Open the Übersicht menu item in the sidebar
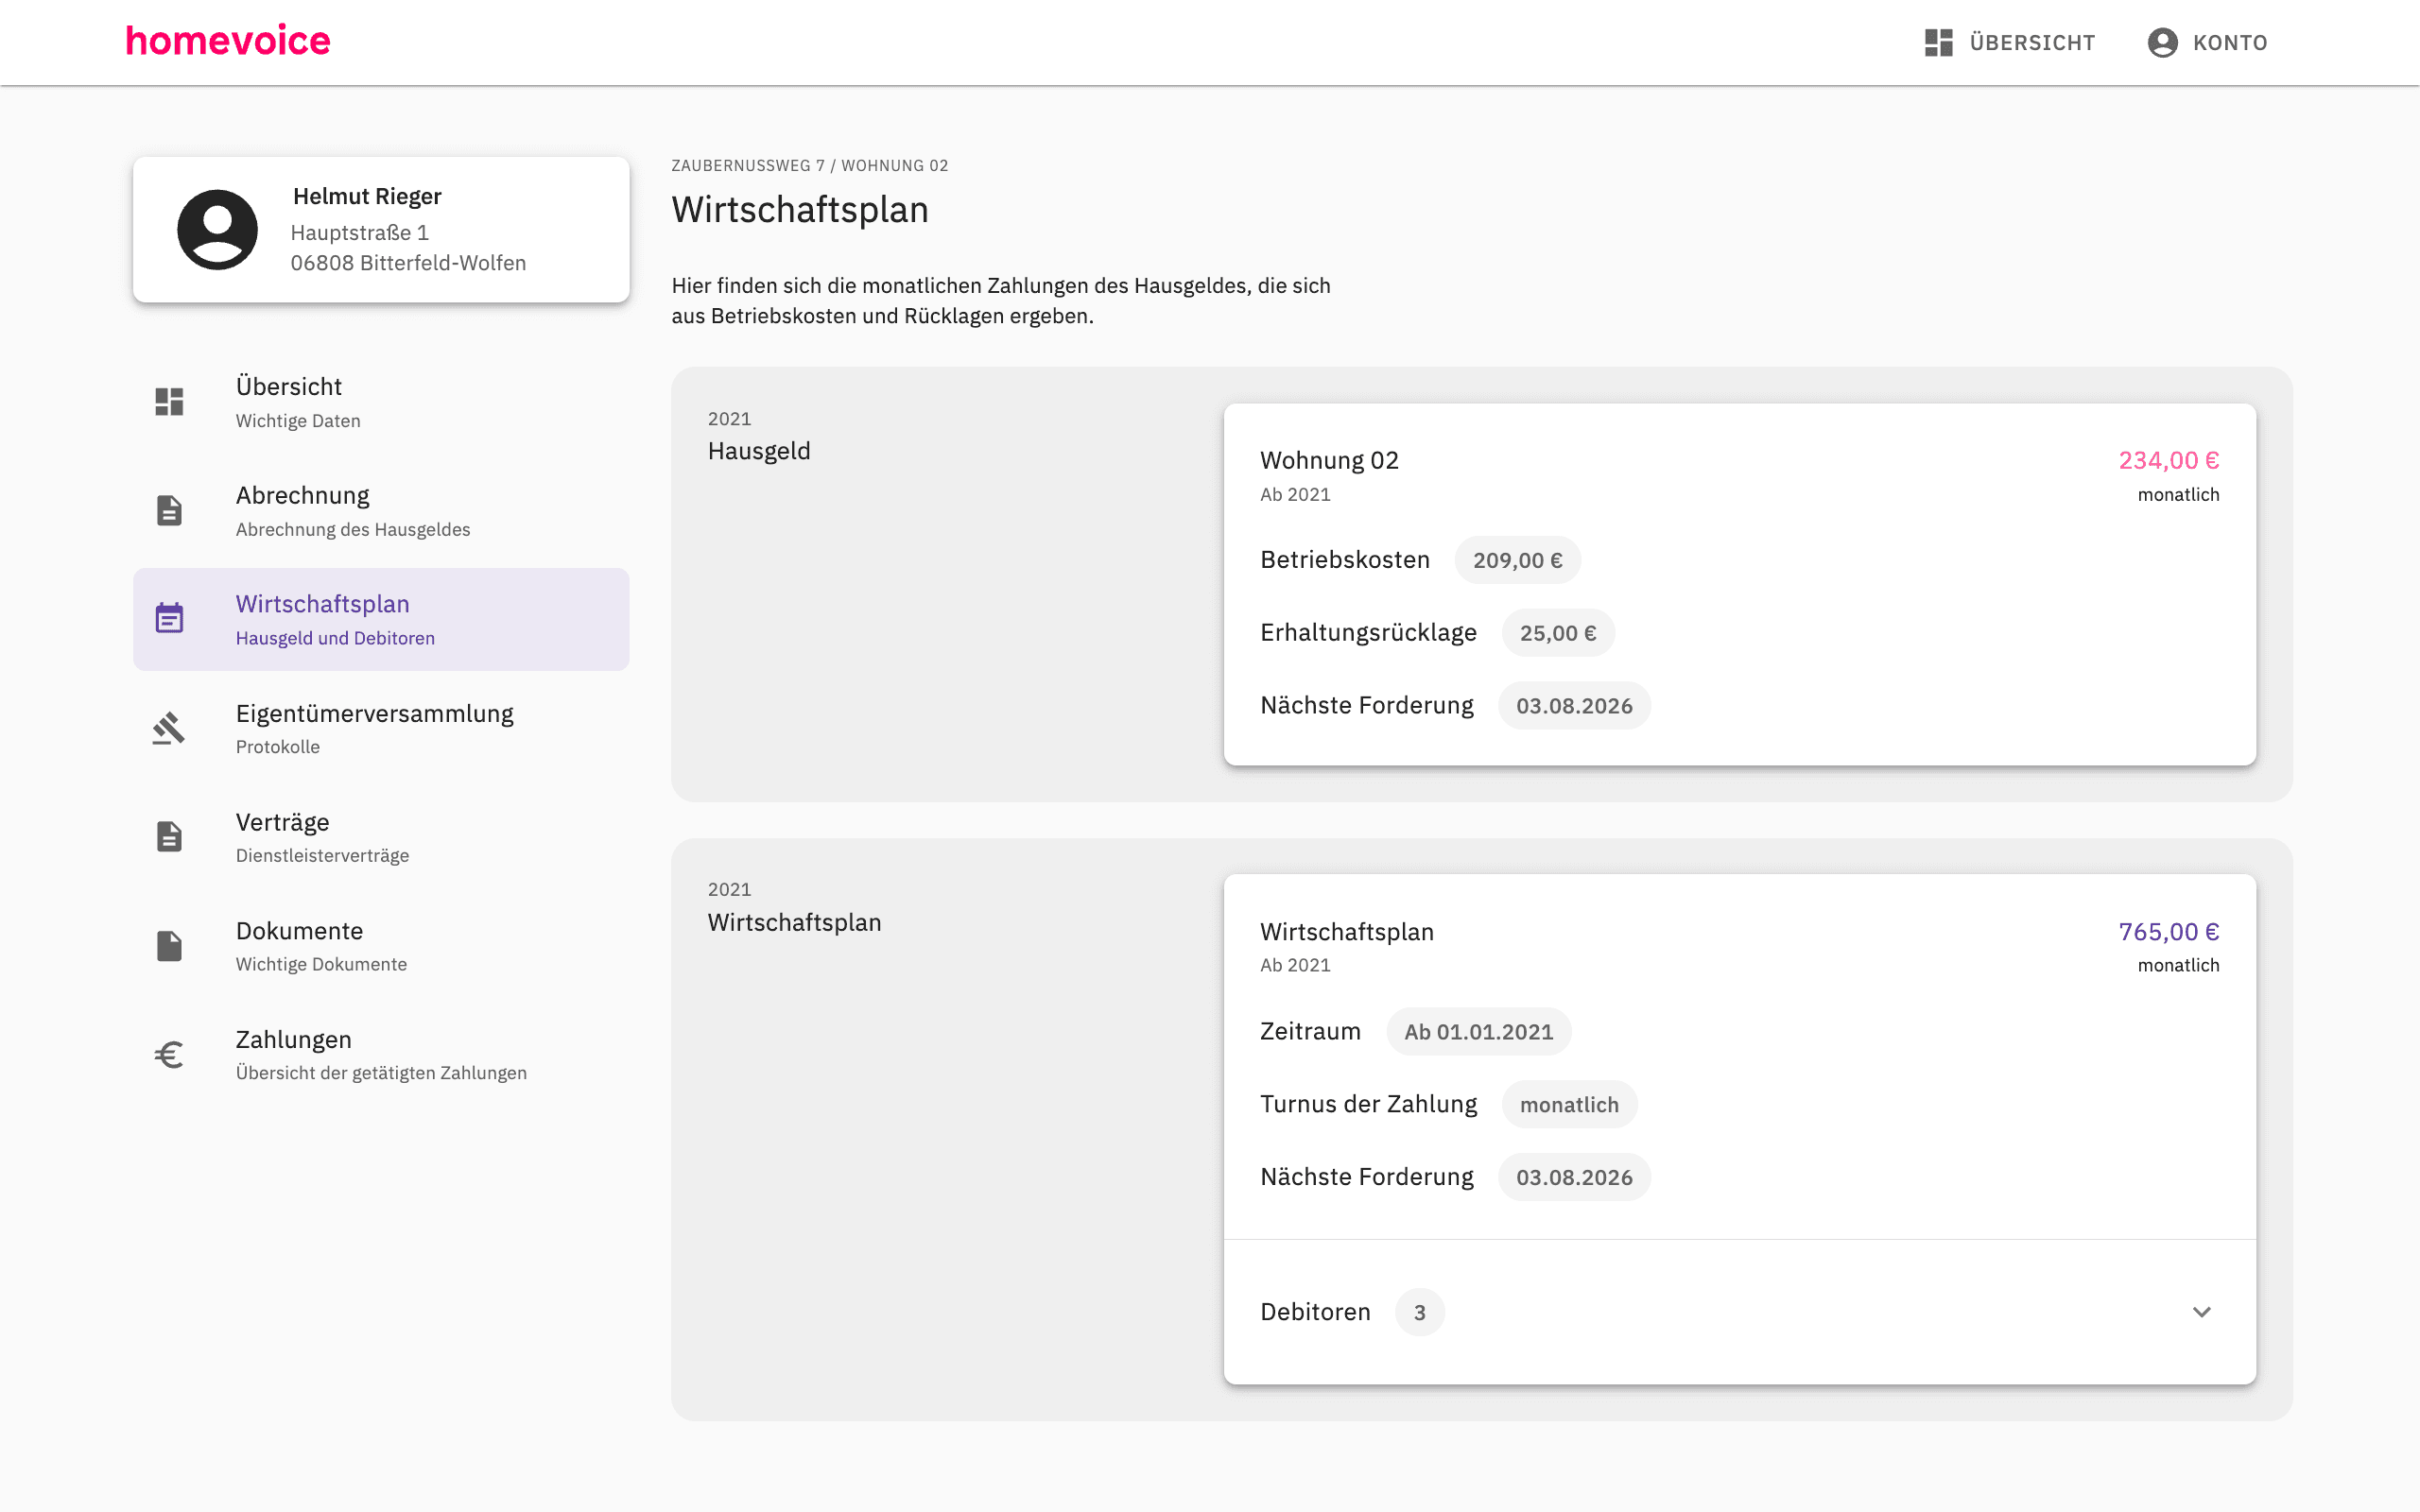Image resolution: width=2420 pixels, height=1512 pixels. 381,402
